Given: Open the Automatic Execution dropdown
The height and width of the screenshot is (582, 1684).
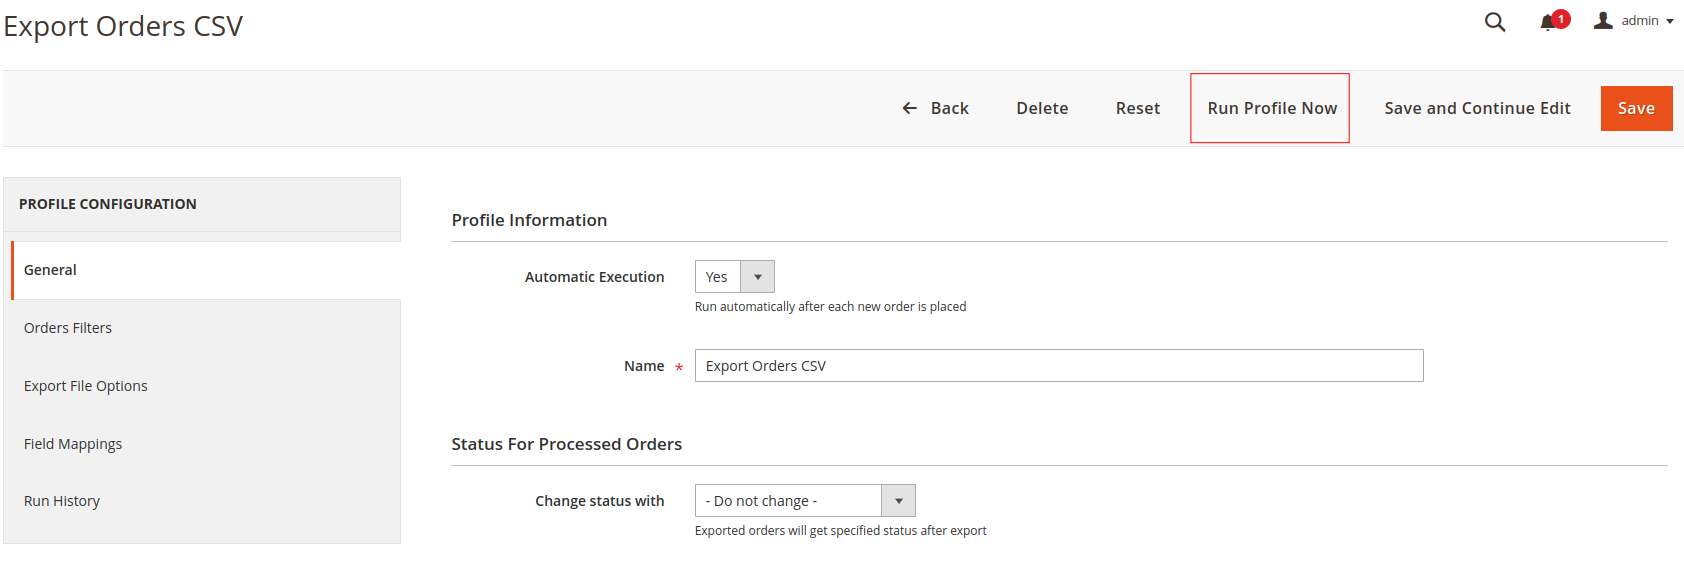Looking at the screenshot, I should tap(734, 277).
